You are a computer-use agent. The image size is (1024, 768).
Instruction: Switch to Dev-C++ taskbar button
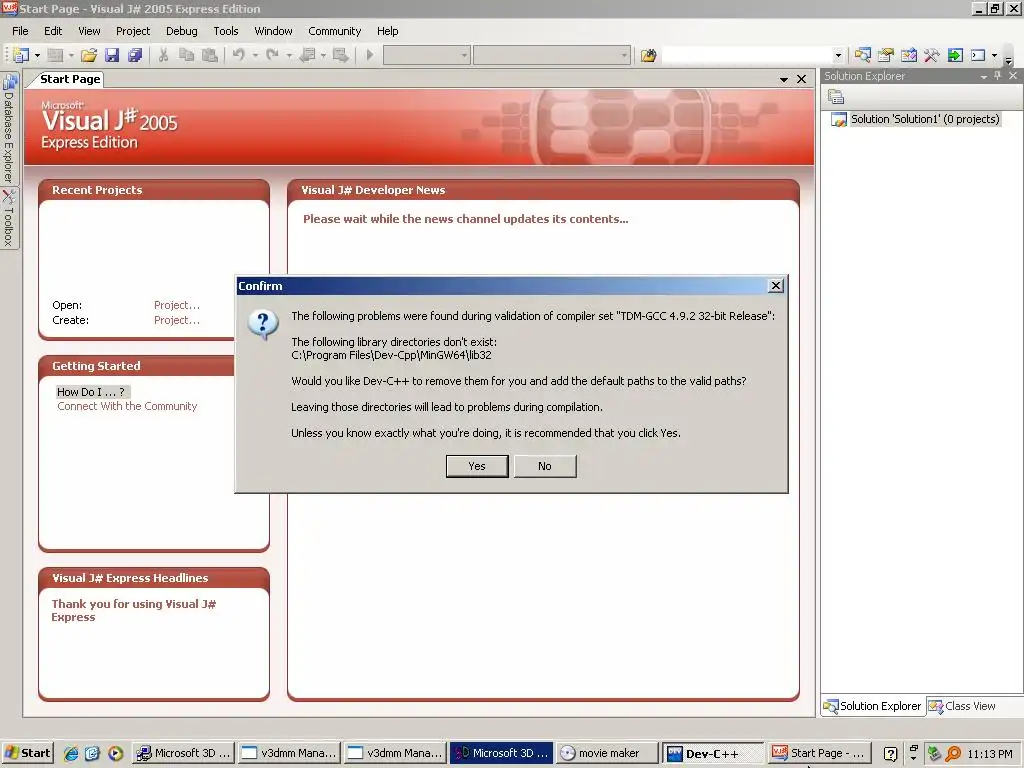tap(712, 753)
